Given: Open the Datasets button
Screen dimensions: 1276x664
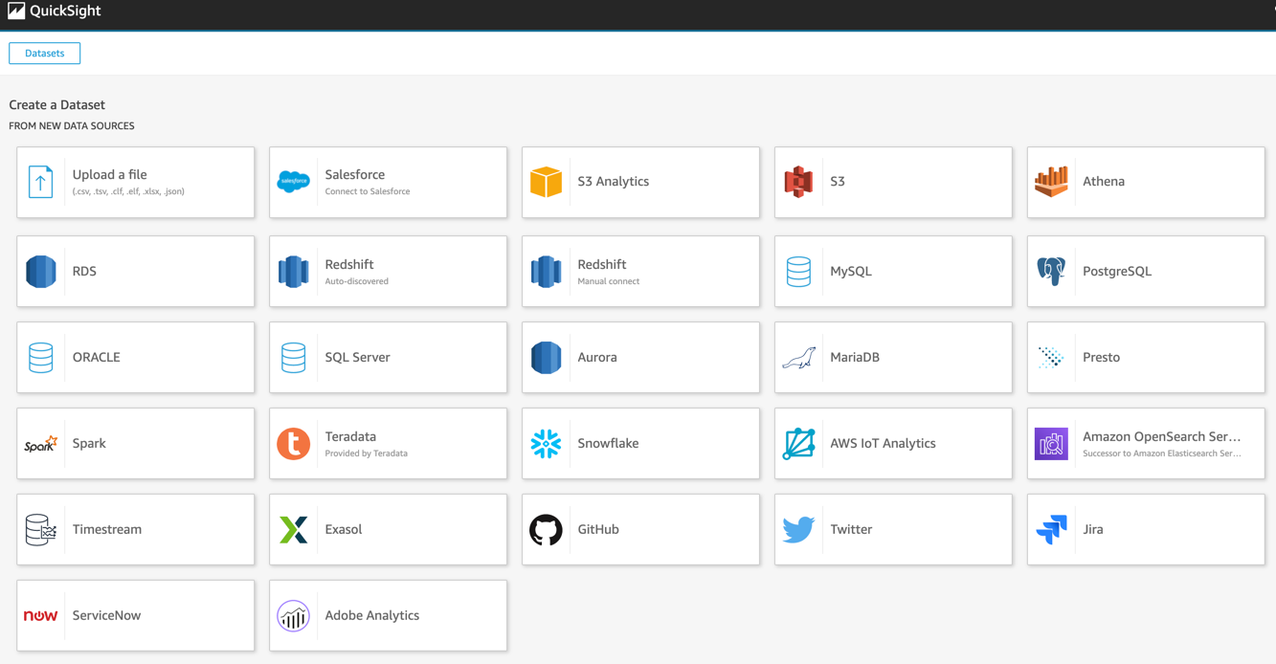Looking at the screenshot, I should point(44,53).
